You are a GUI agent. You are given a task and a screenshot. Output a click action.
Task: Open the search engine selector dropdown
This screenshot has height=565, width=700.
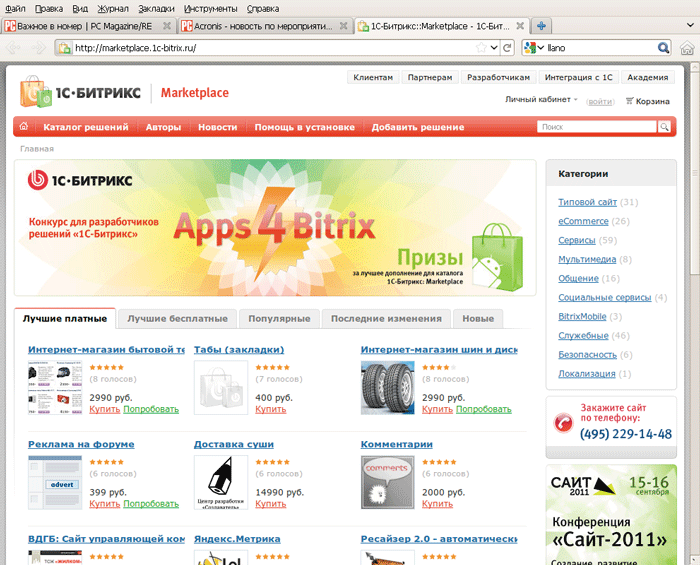point(534,47)
